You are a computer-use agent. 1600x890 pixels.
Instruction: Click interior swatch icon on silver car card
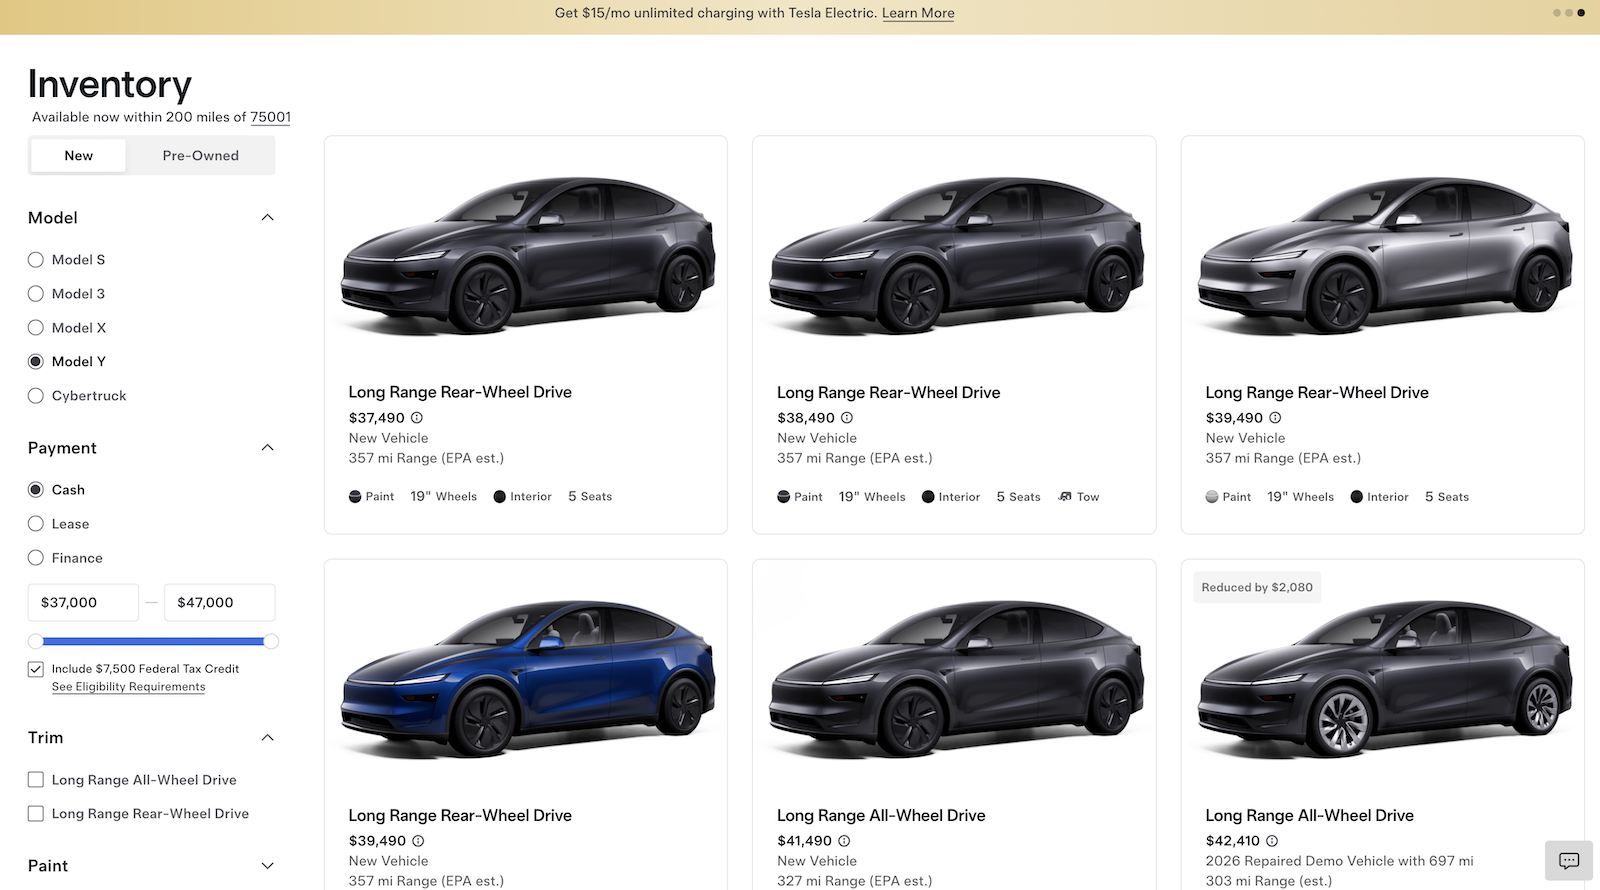(1357, 497)
